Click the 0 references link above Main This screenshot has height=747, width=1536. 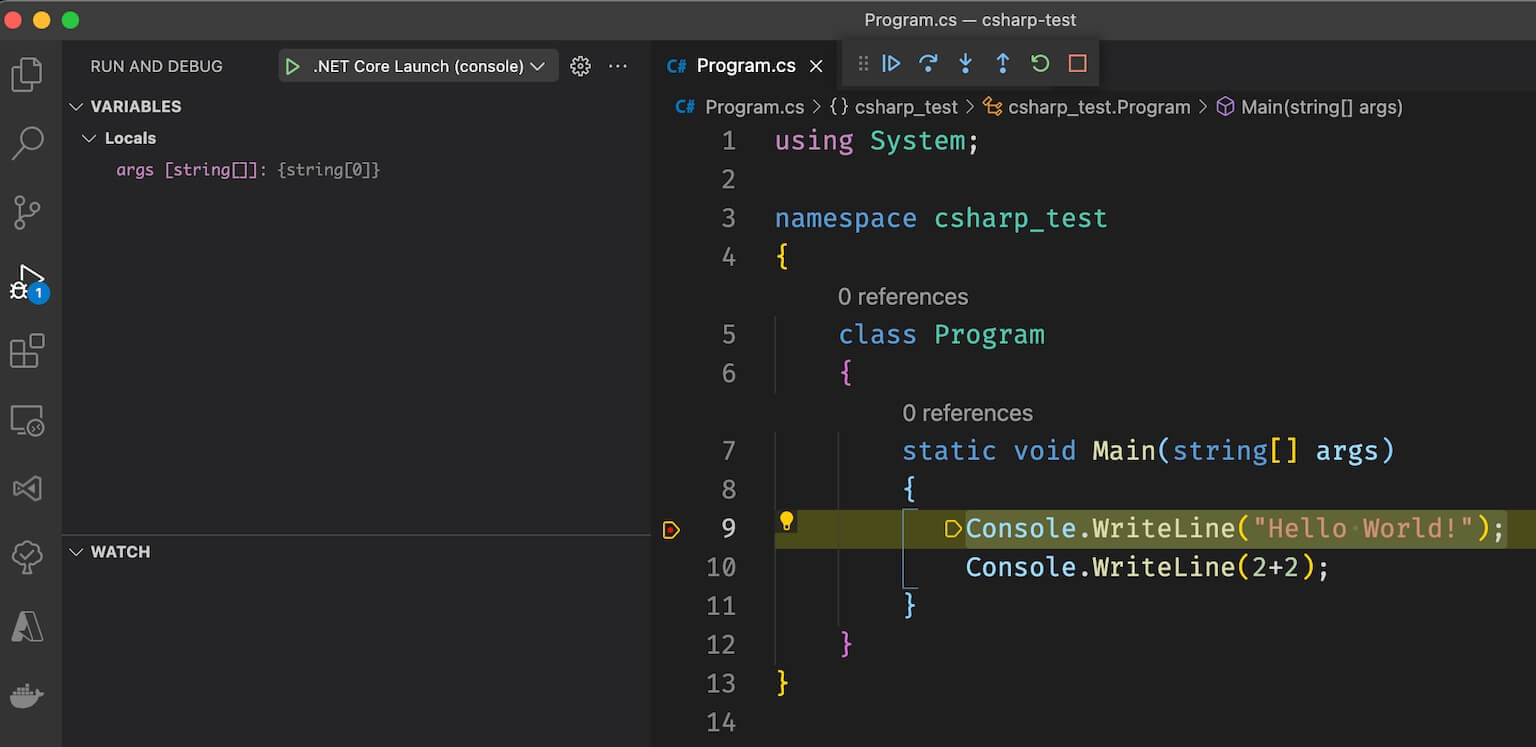966,412
